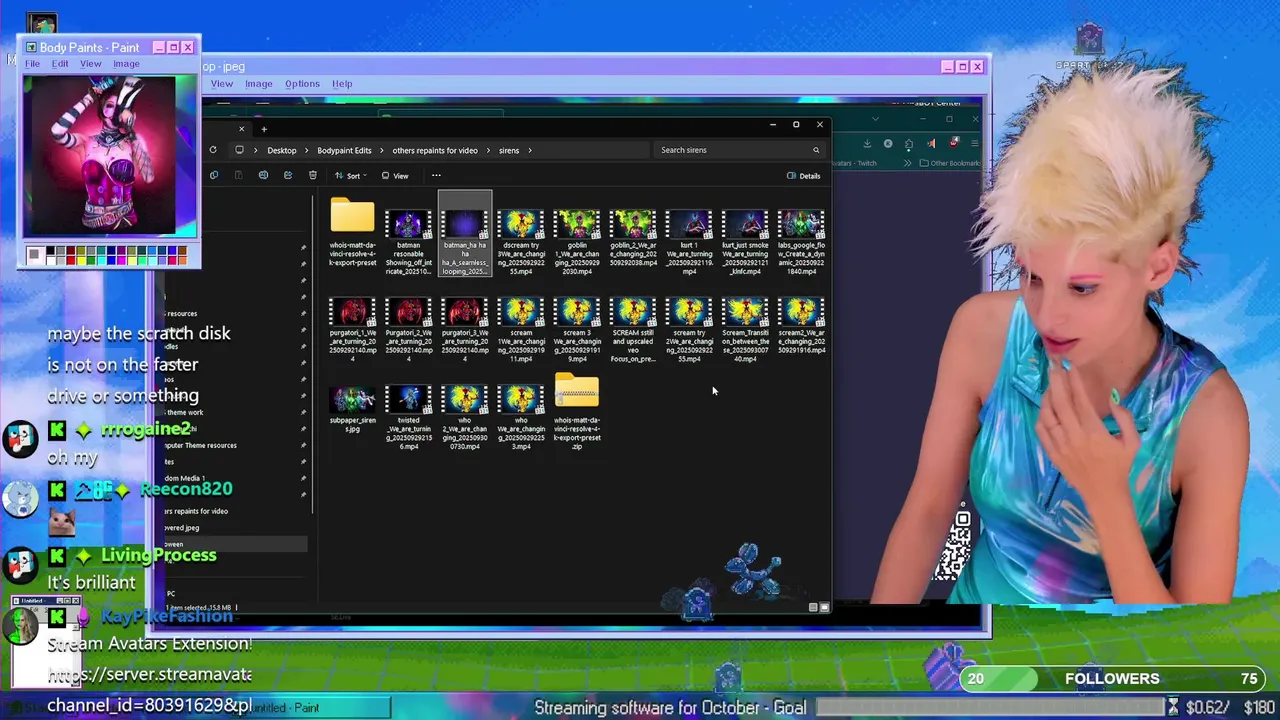Click the Share icon in Explorer toolbar
The image size is (1280, 720).
(287, 175)
